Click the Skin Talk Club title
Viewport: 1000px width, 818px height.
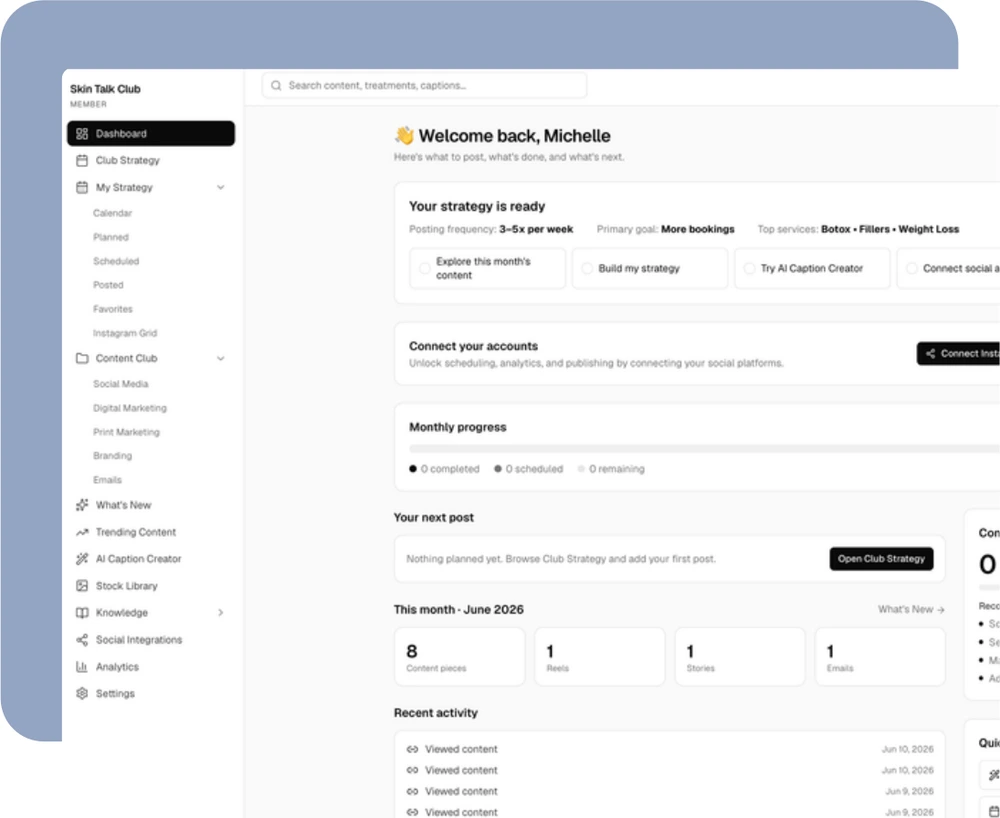pos(105,89)
